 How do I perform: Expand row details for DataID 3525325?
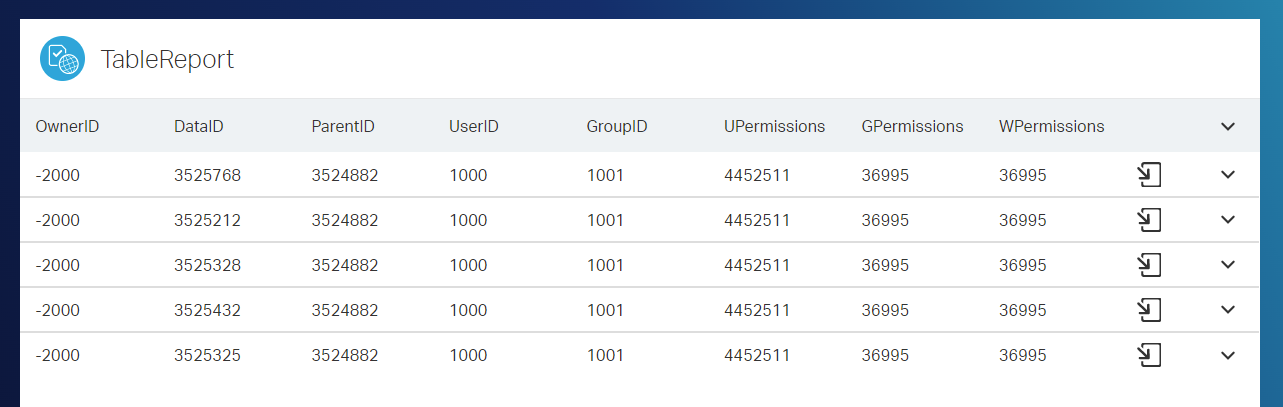1228,355
